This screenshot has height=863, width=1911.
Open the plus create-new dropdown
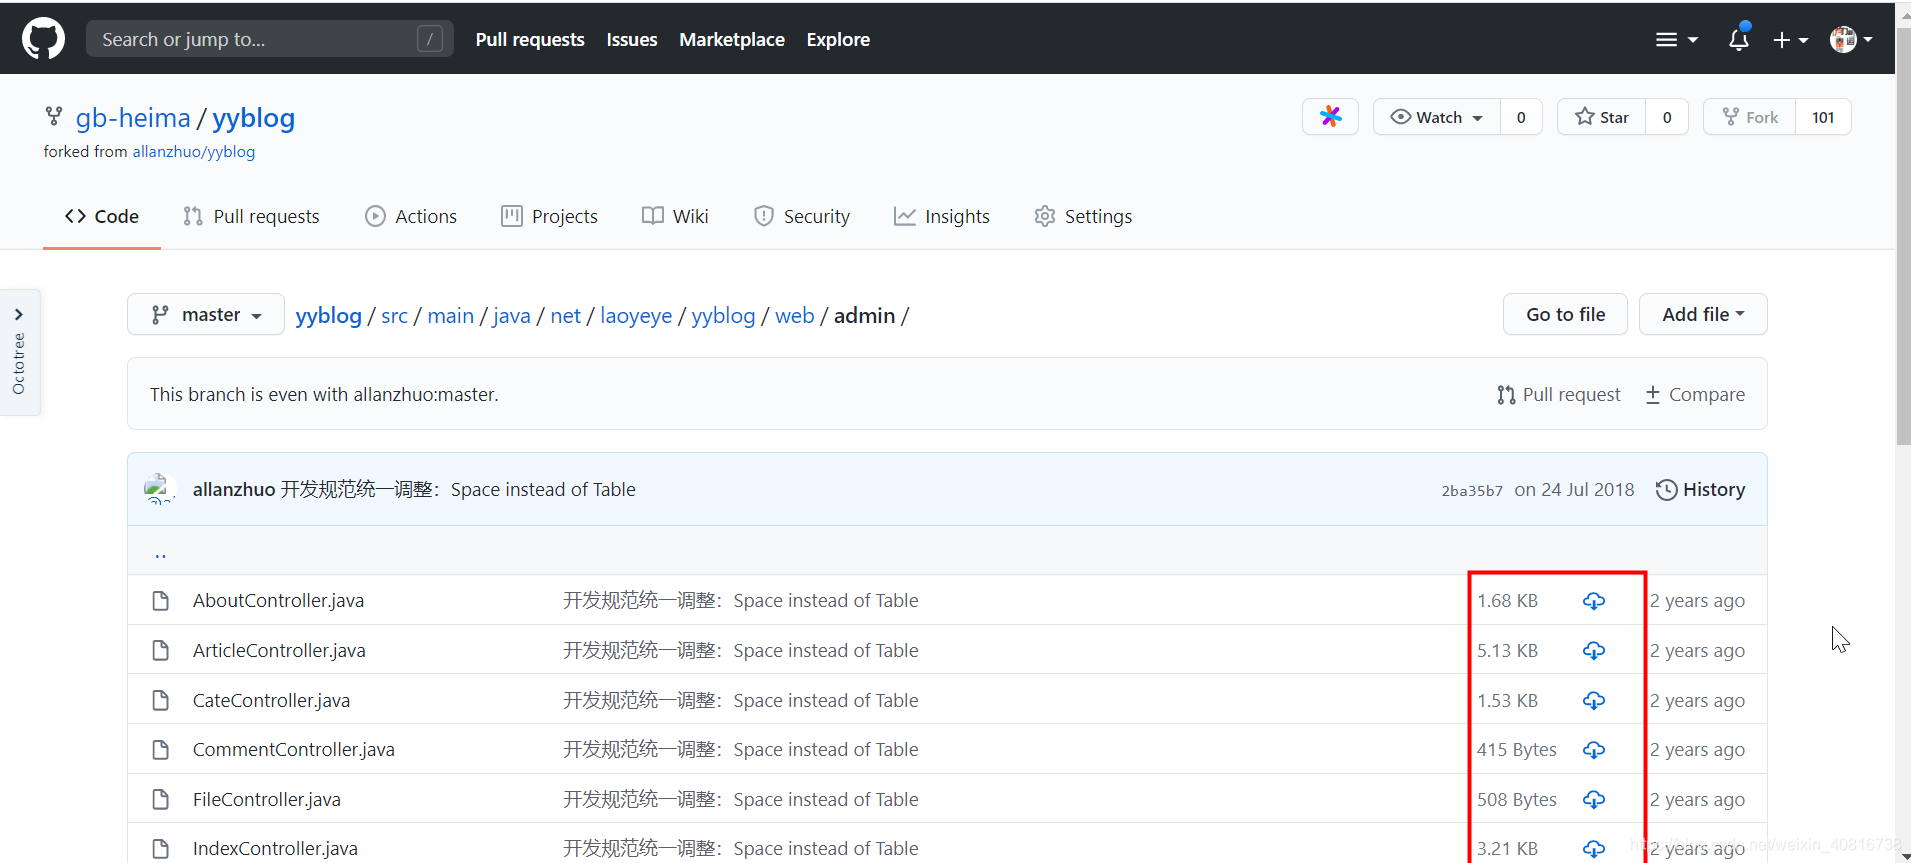click(1791, 40)
